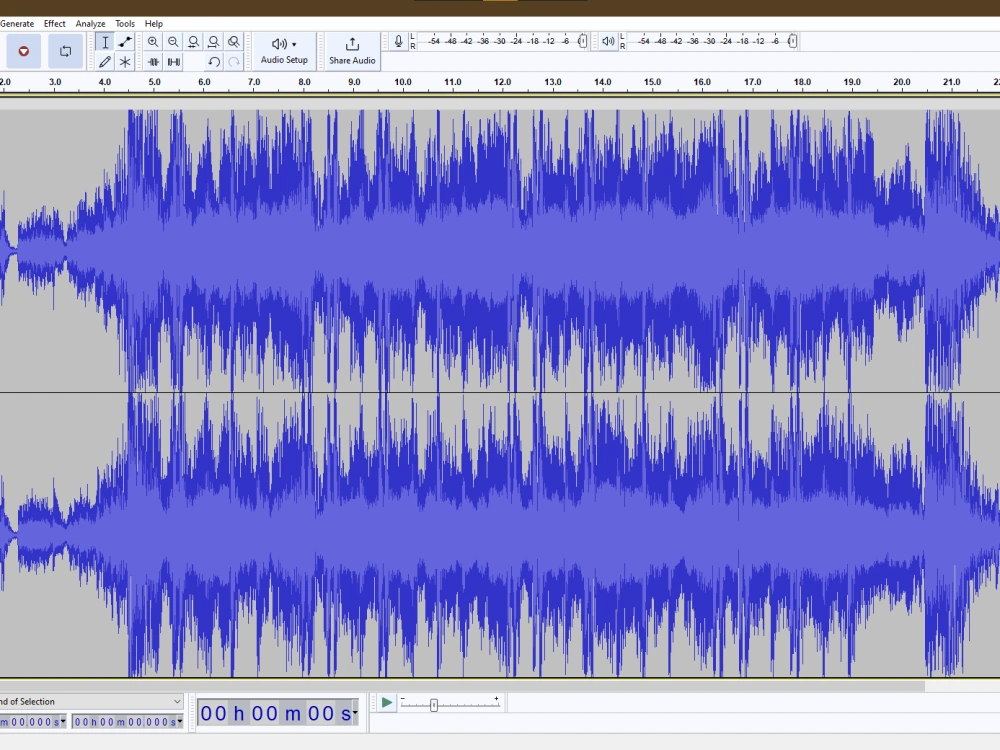Click timeline ruler at 15.0 seconds
This screenshot has width=1000, height=750.
pyautogui.click(x=652, y=82)
